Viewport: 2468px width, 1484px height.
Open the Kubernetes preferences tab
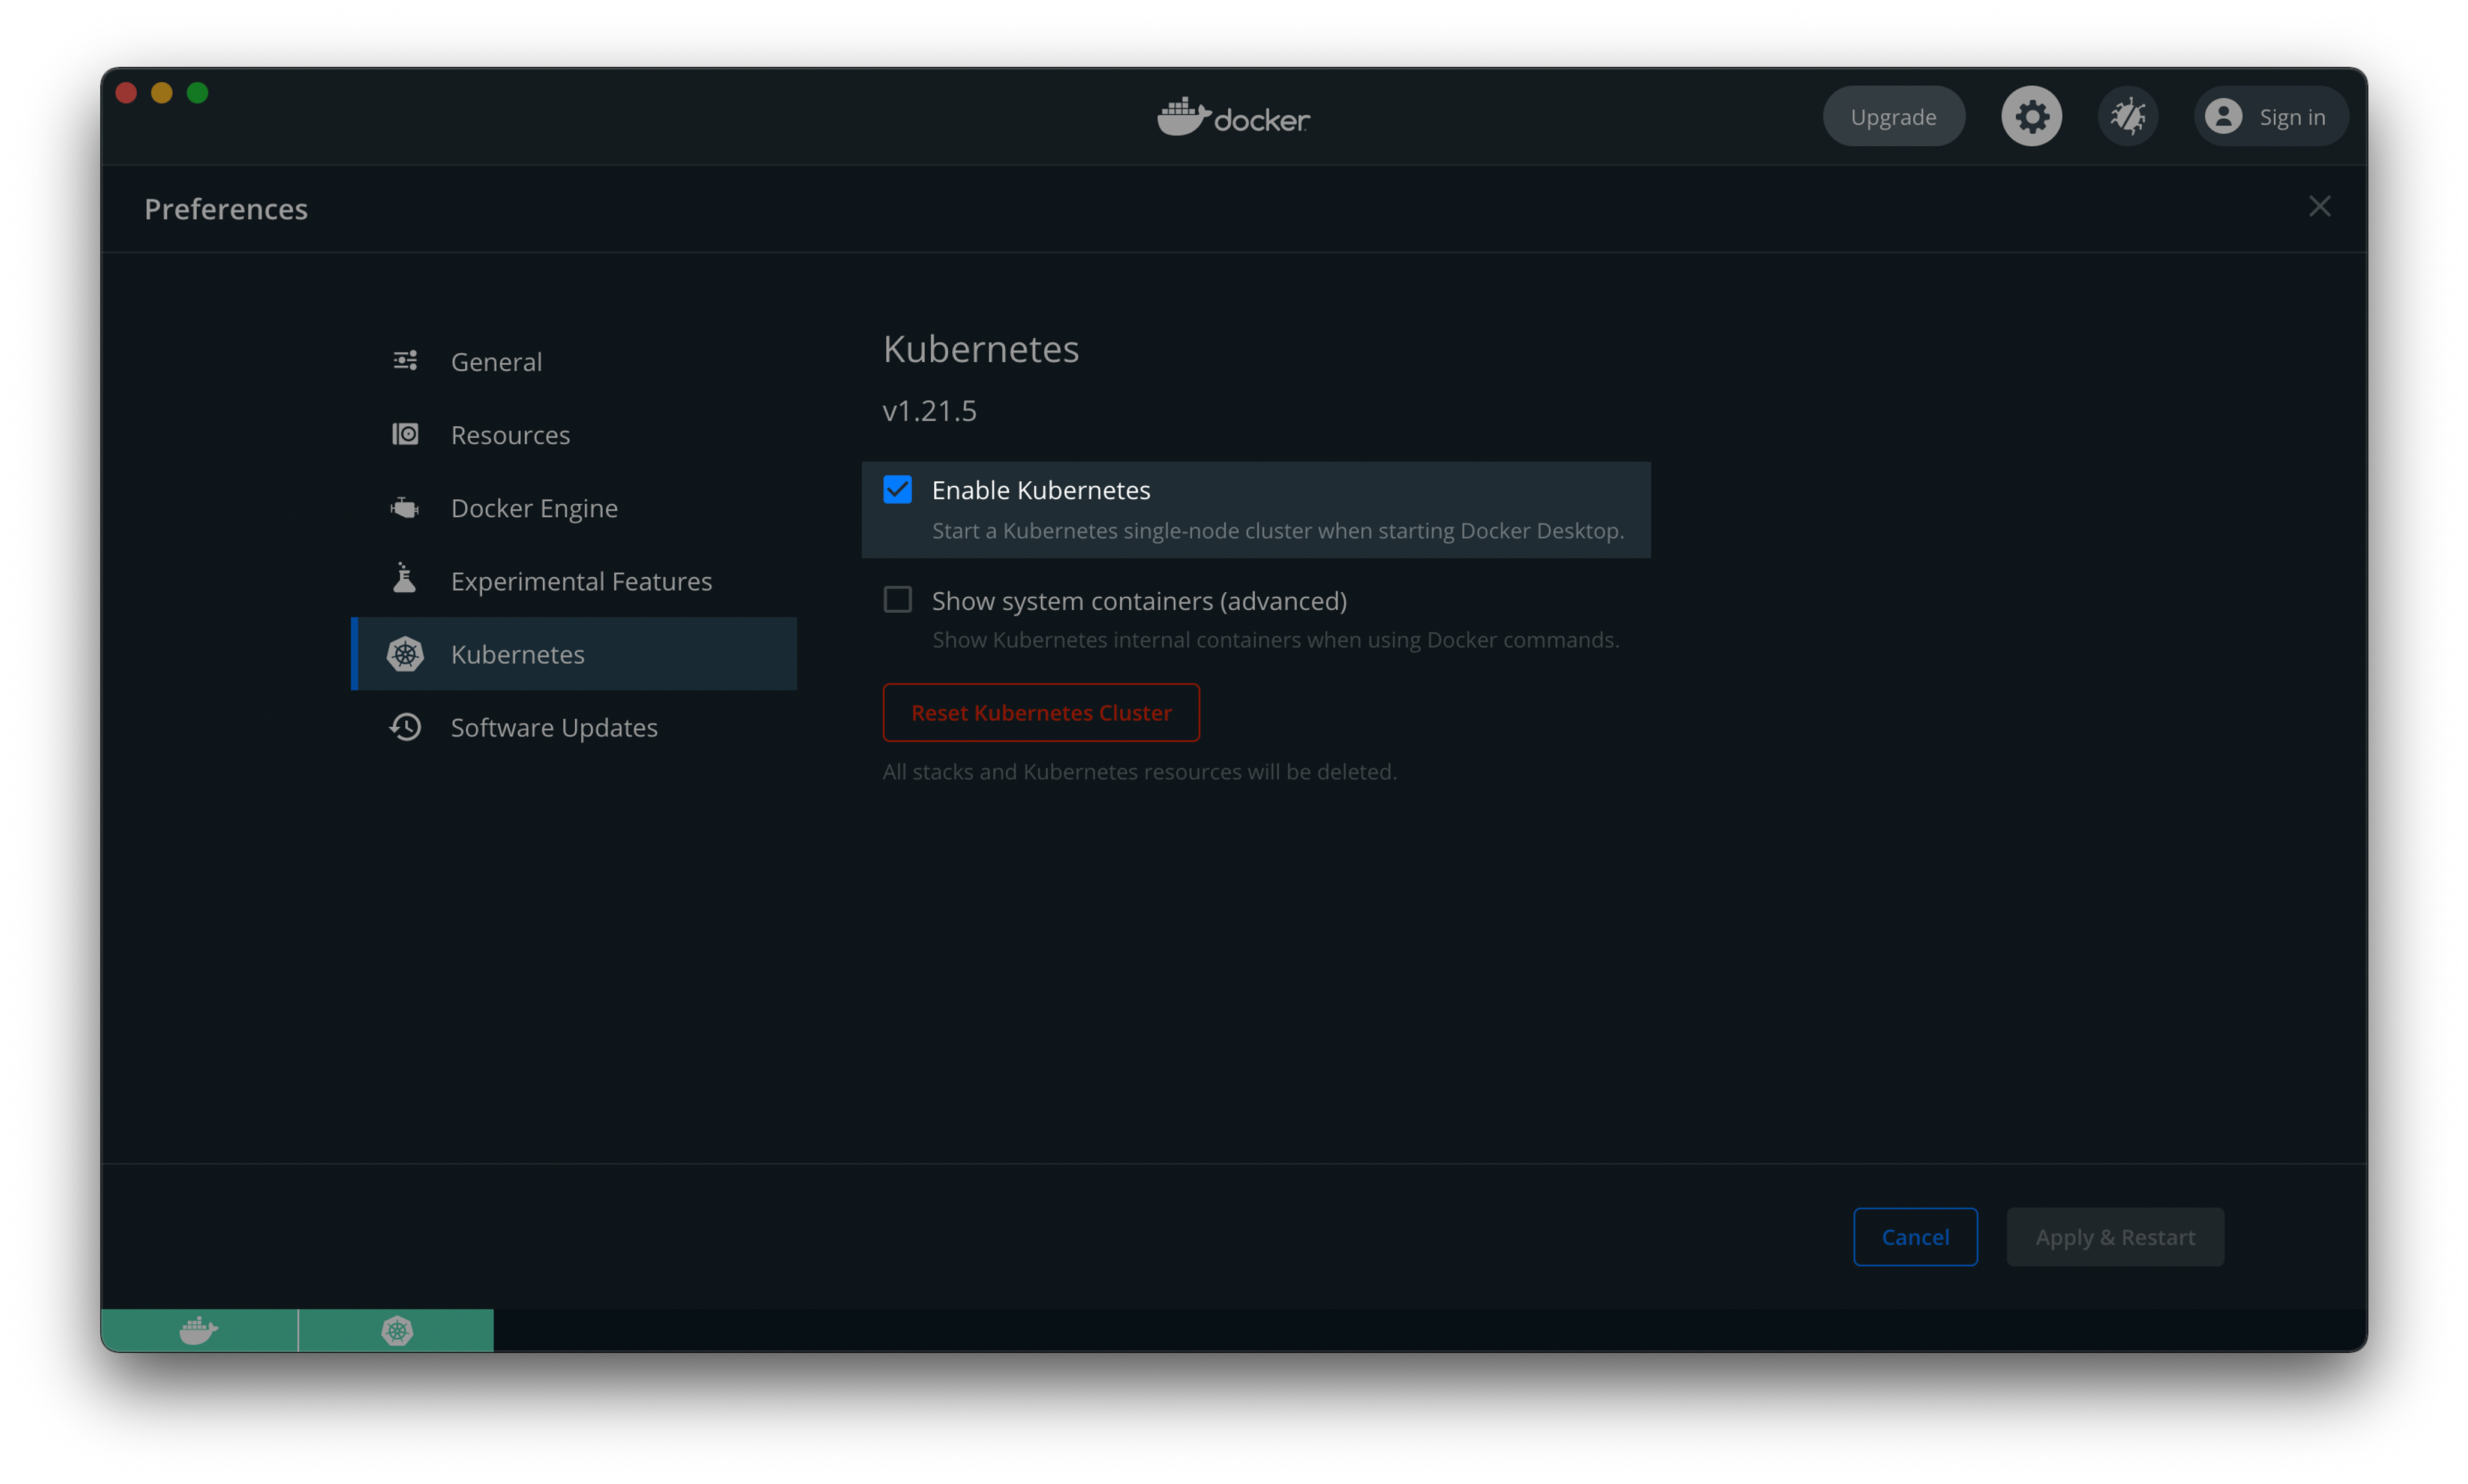[517, 654]
